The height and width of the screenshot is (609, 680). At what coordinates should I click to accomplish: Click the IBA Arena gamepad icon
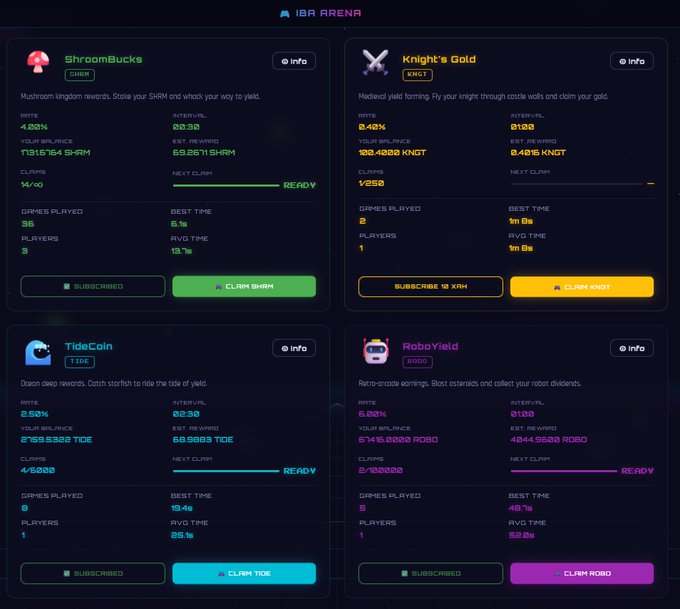pyautogui.click(x=284, y=13)
